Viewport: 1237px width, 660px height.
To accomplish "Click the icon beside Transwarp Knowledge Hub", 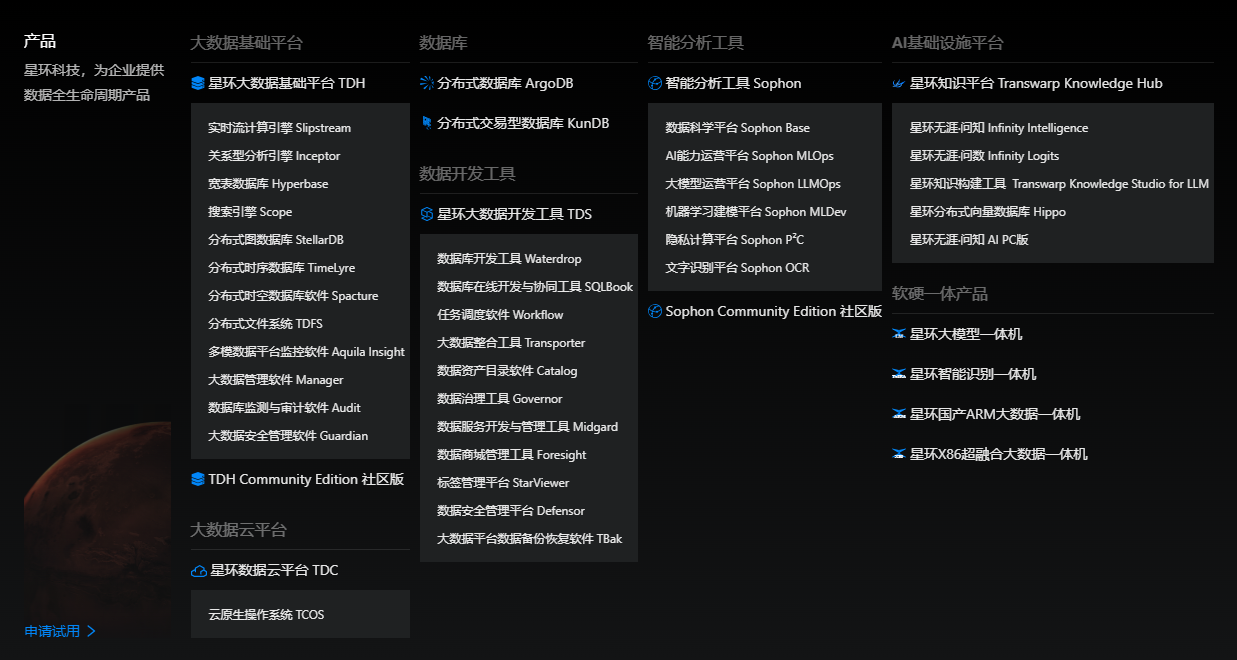I will point(899,84).
